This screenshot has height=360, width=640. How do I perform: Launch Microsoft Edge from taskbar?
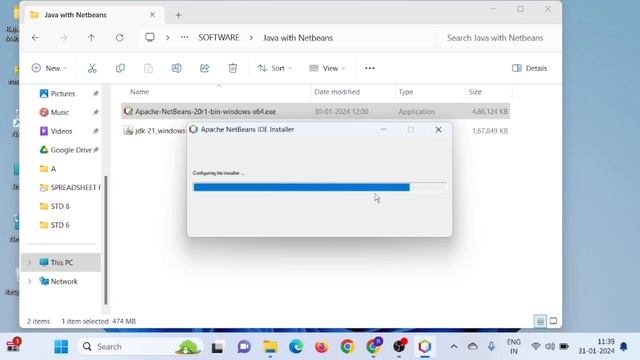tap(296, 347)
